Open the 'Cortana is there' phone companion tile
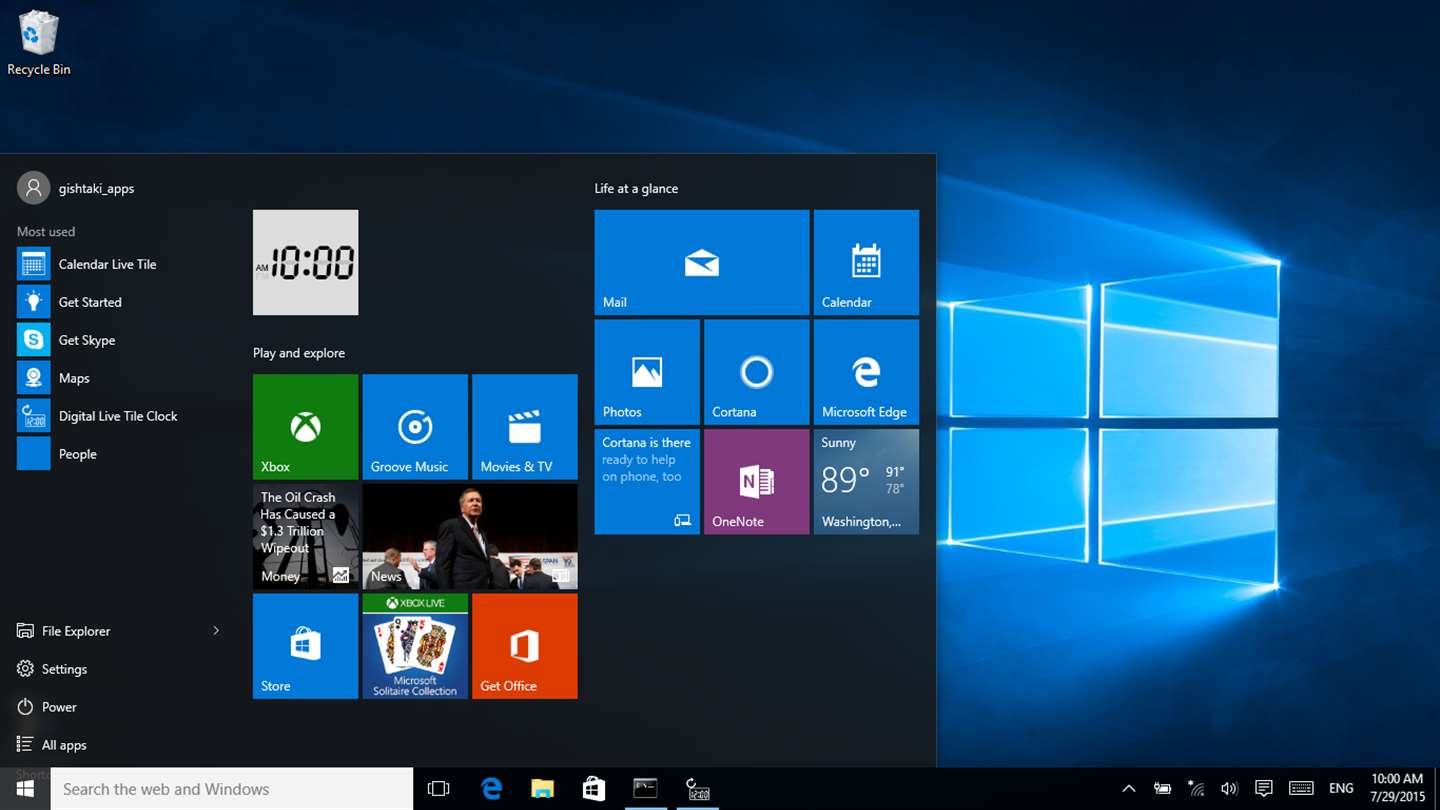 [x=647, y=482]
